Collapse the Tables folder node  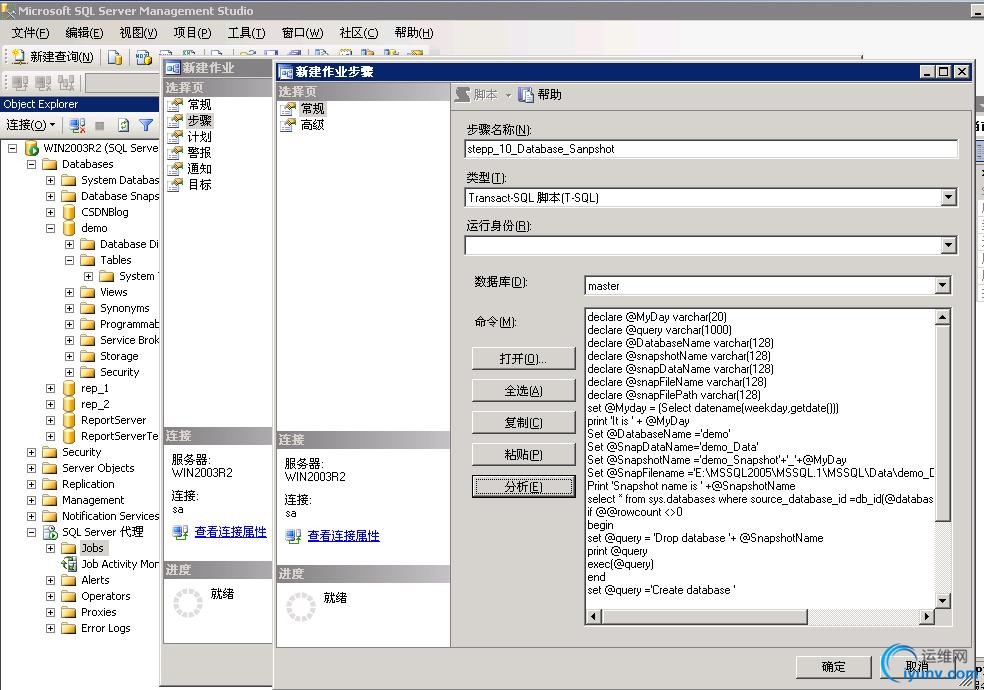pos(70,260)
